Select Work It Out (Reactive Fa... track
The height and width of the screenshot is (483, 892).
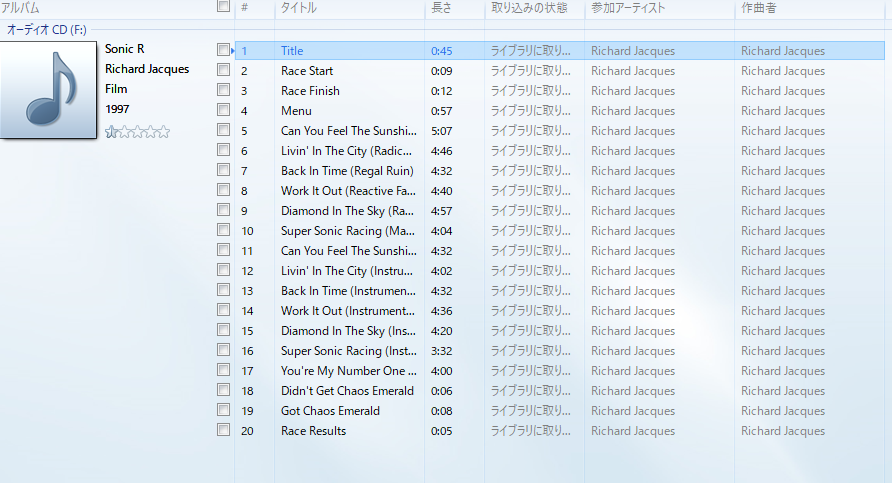coord(348,191)
